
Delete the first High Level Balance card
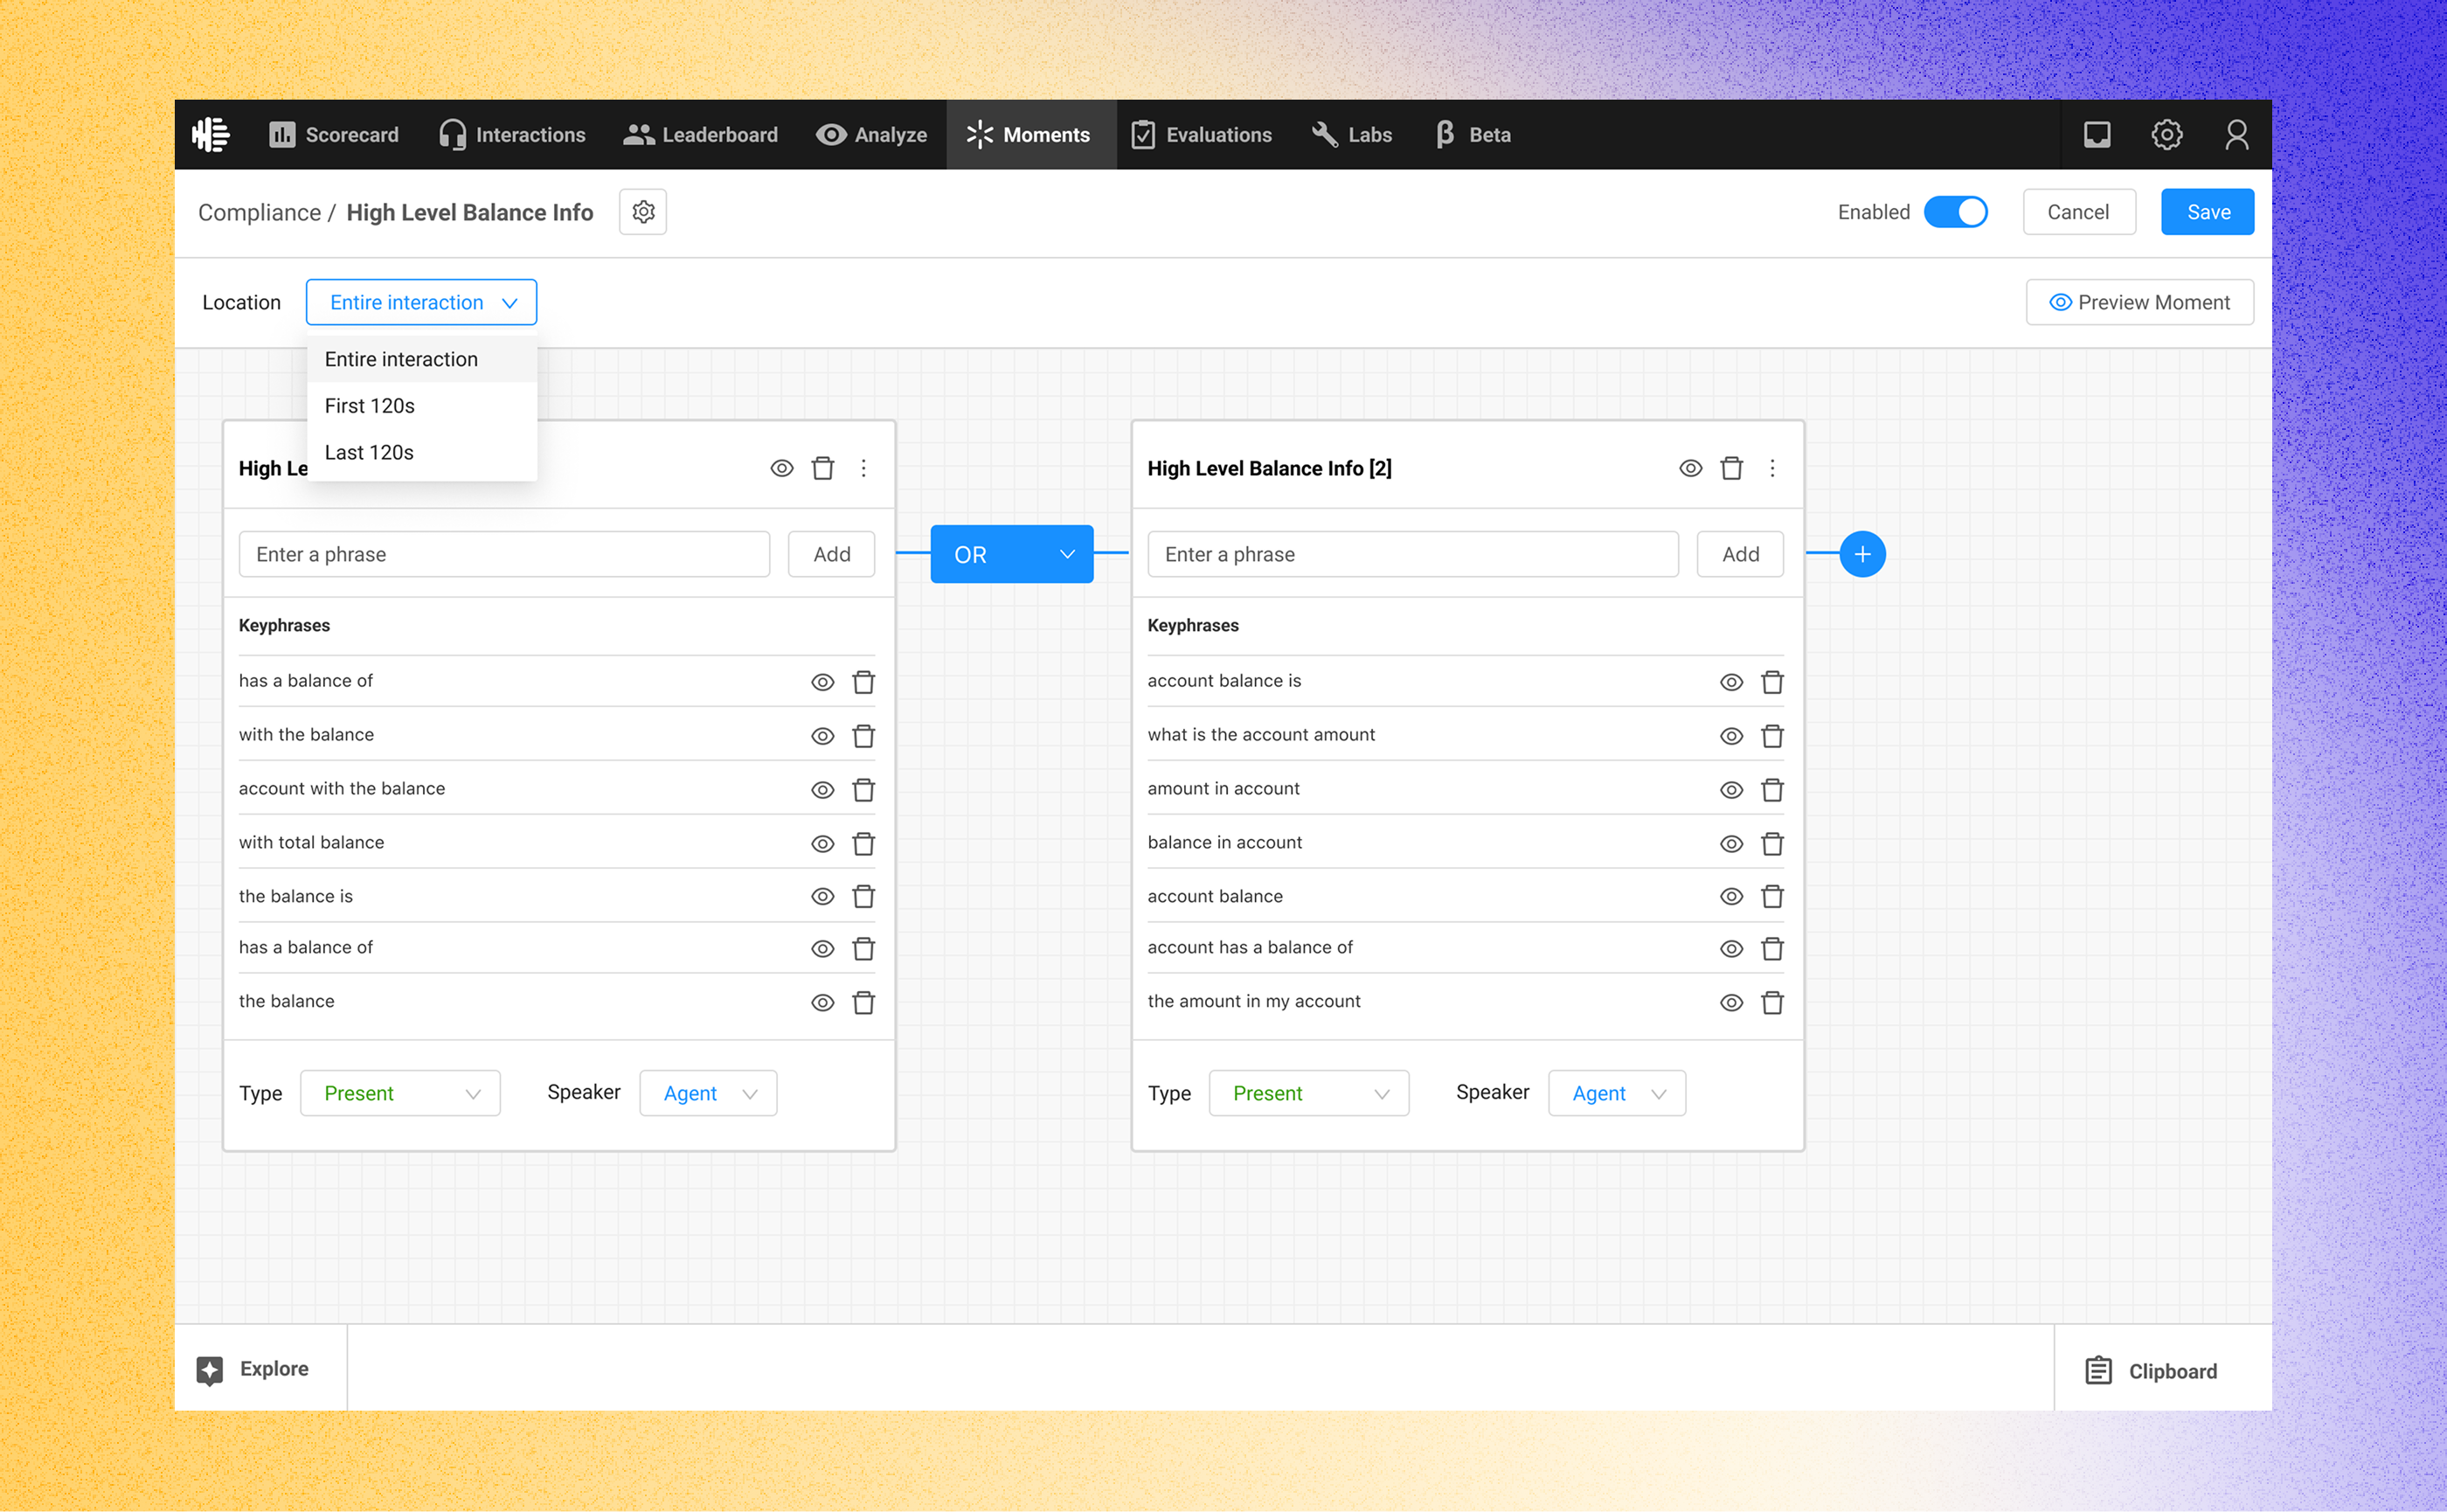822,468
